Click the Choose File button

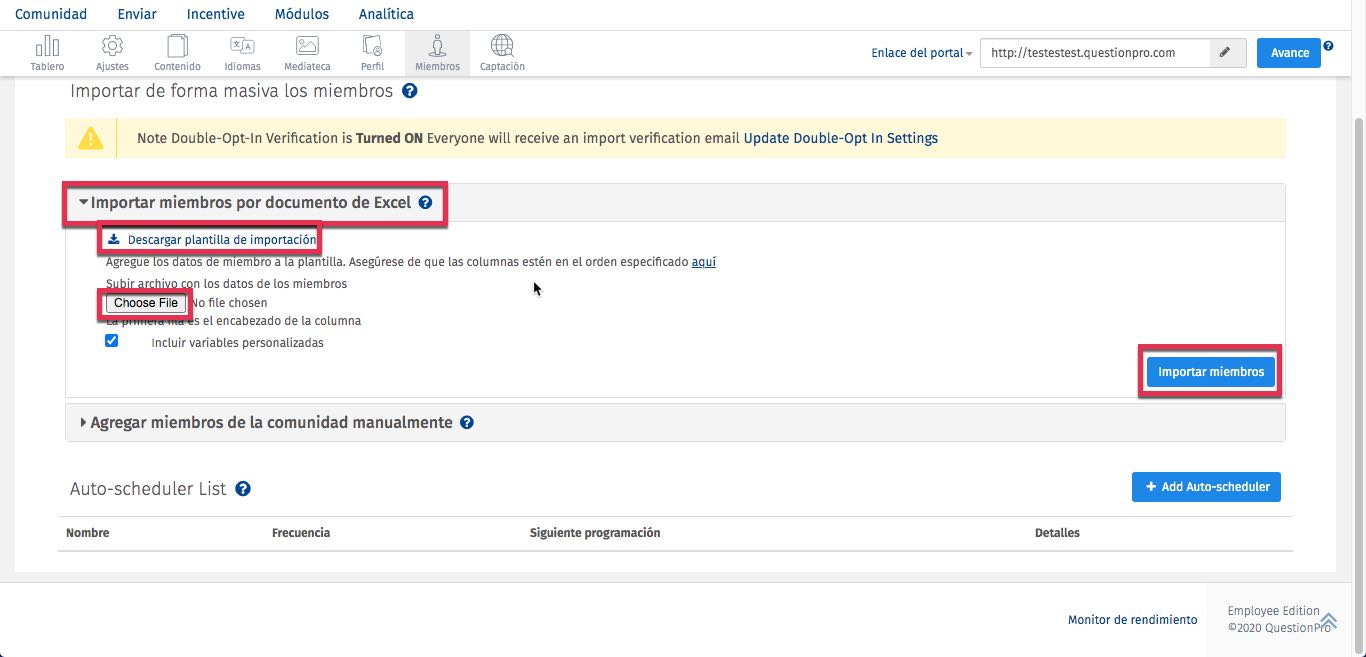(146, 303)
